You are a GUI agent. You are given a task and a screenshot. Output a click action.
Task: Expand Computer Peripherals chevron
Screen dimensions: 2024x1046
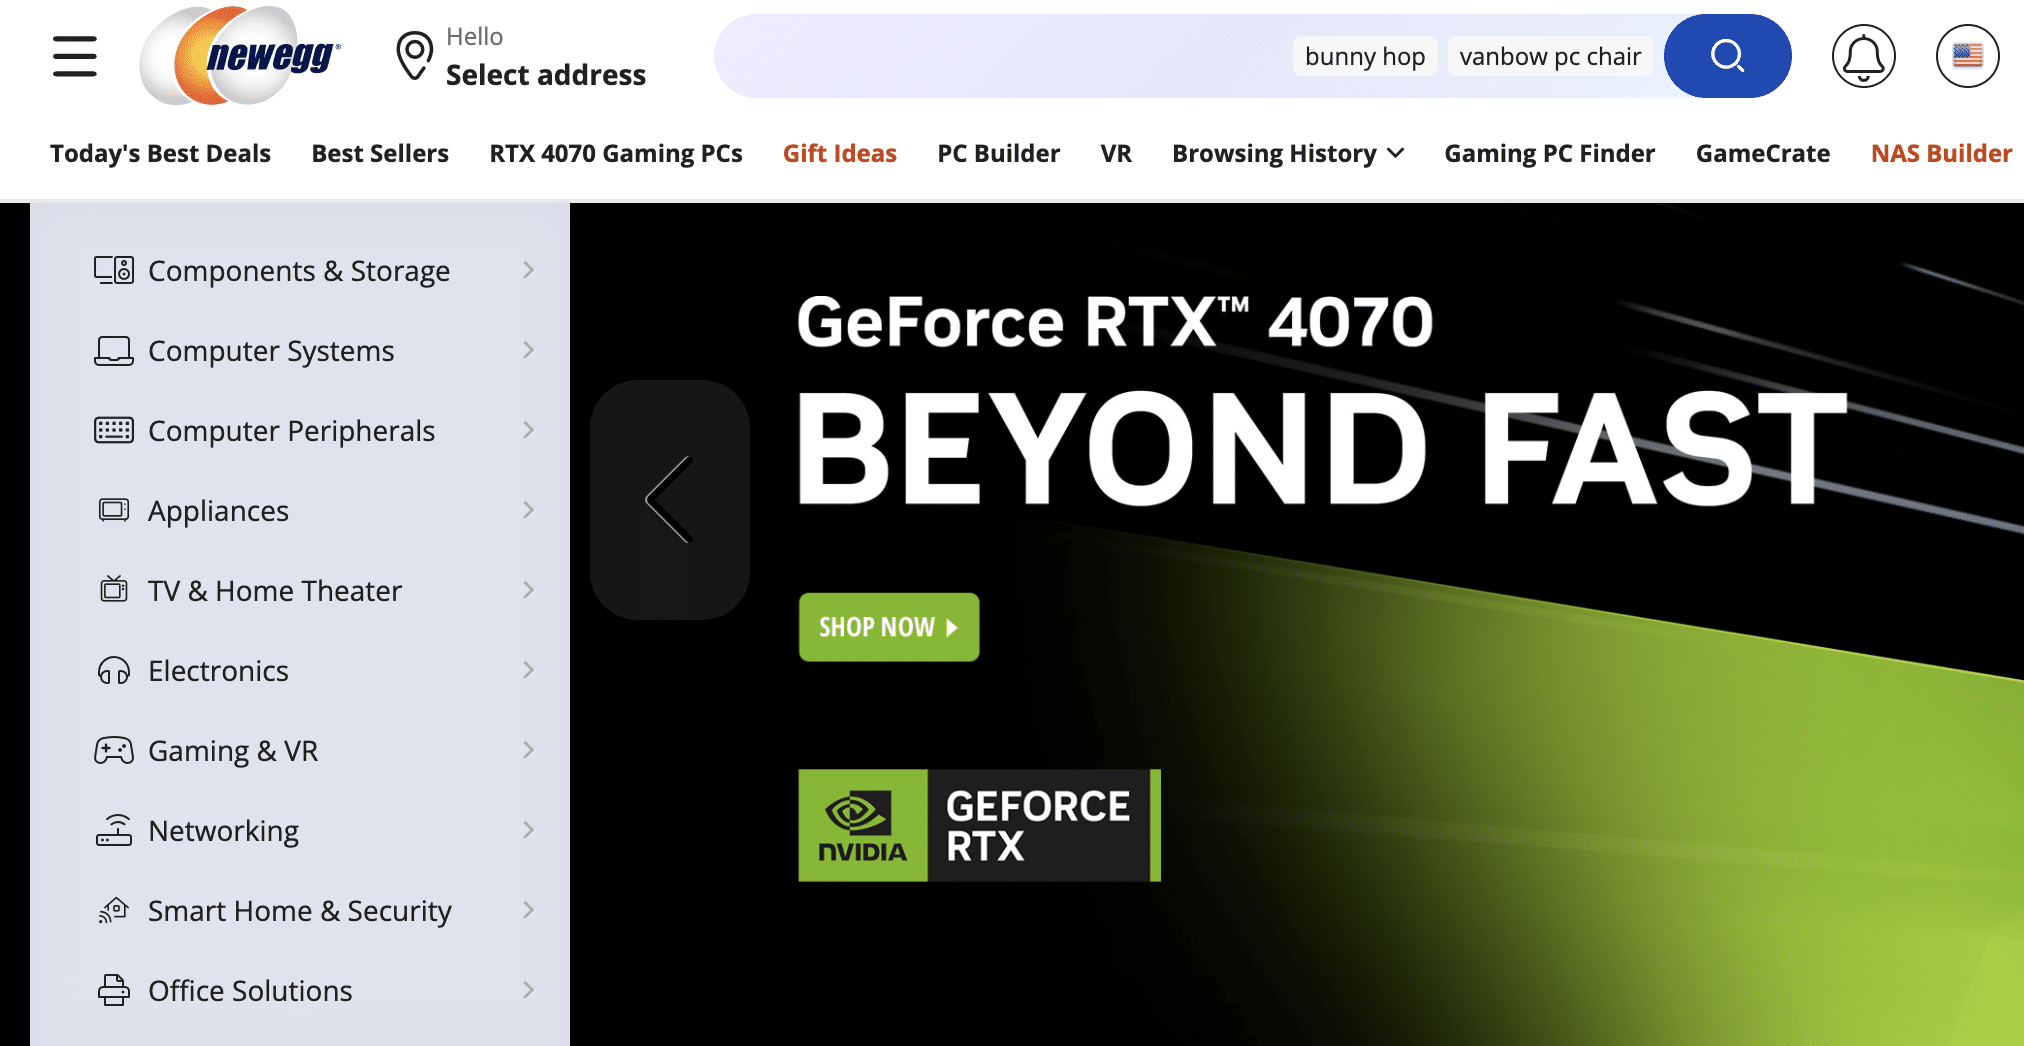[528, 430]
